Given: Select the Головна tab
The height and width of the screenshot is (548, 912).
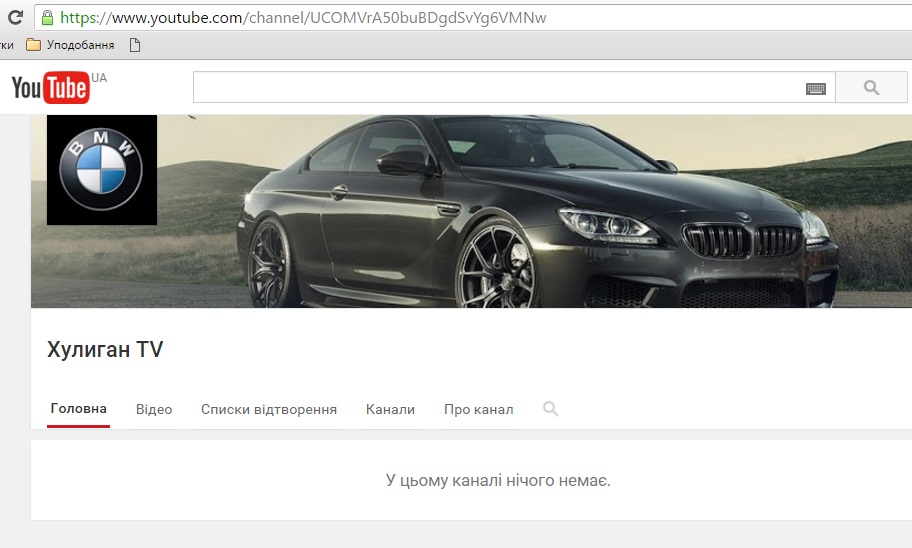Looking at the screenshot, I should click(79, 409).
